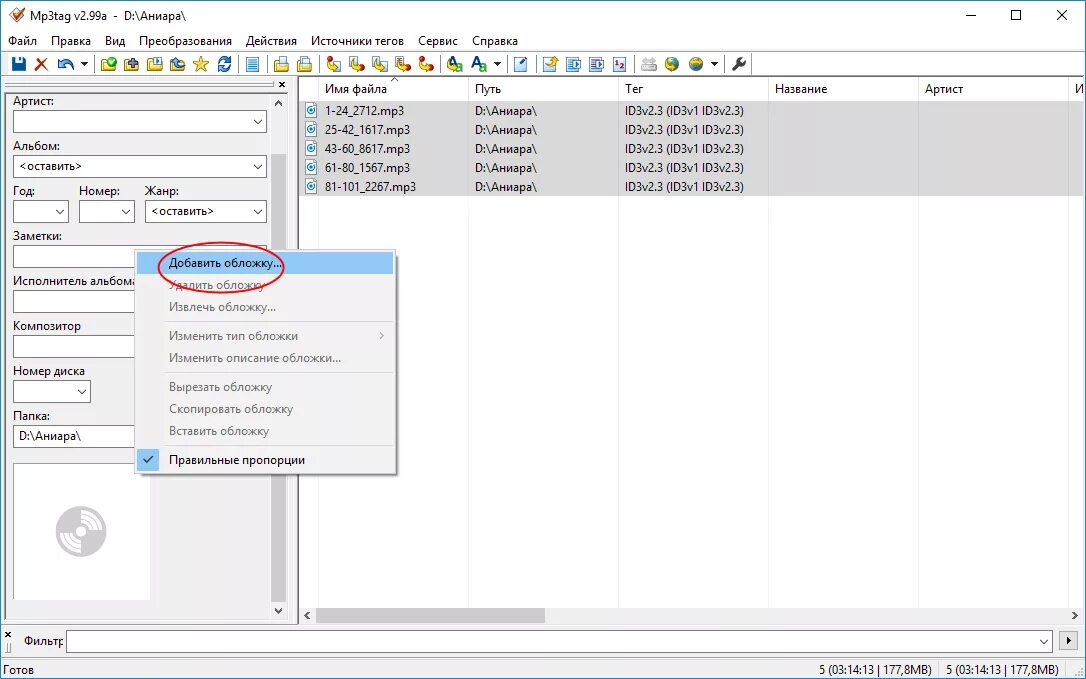Viewport: 1086px width, 679px height.
Task: Click the Actions icon (Aa with yellow highlight)
Action: [454, 64]
